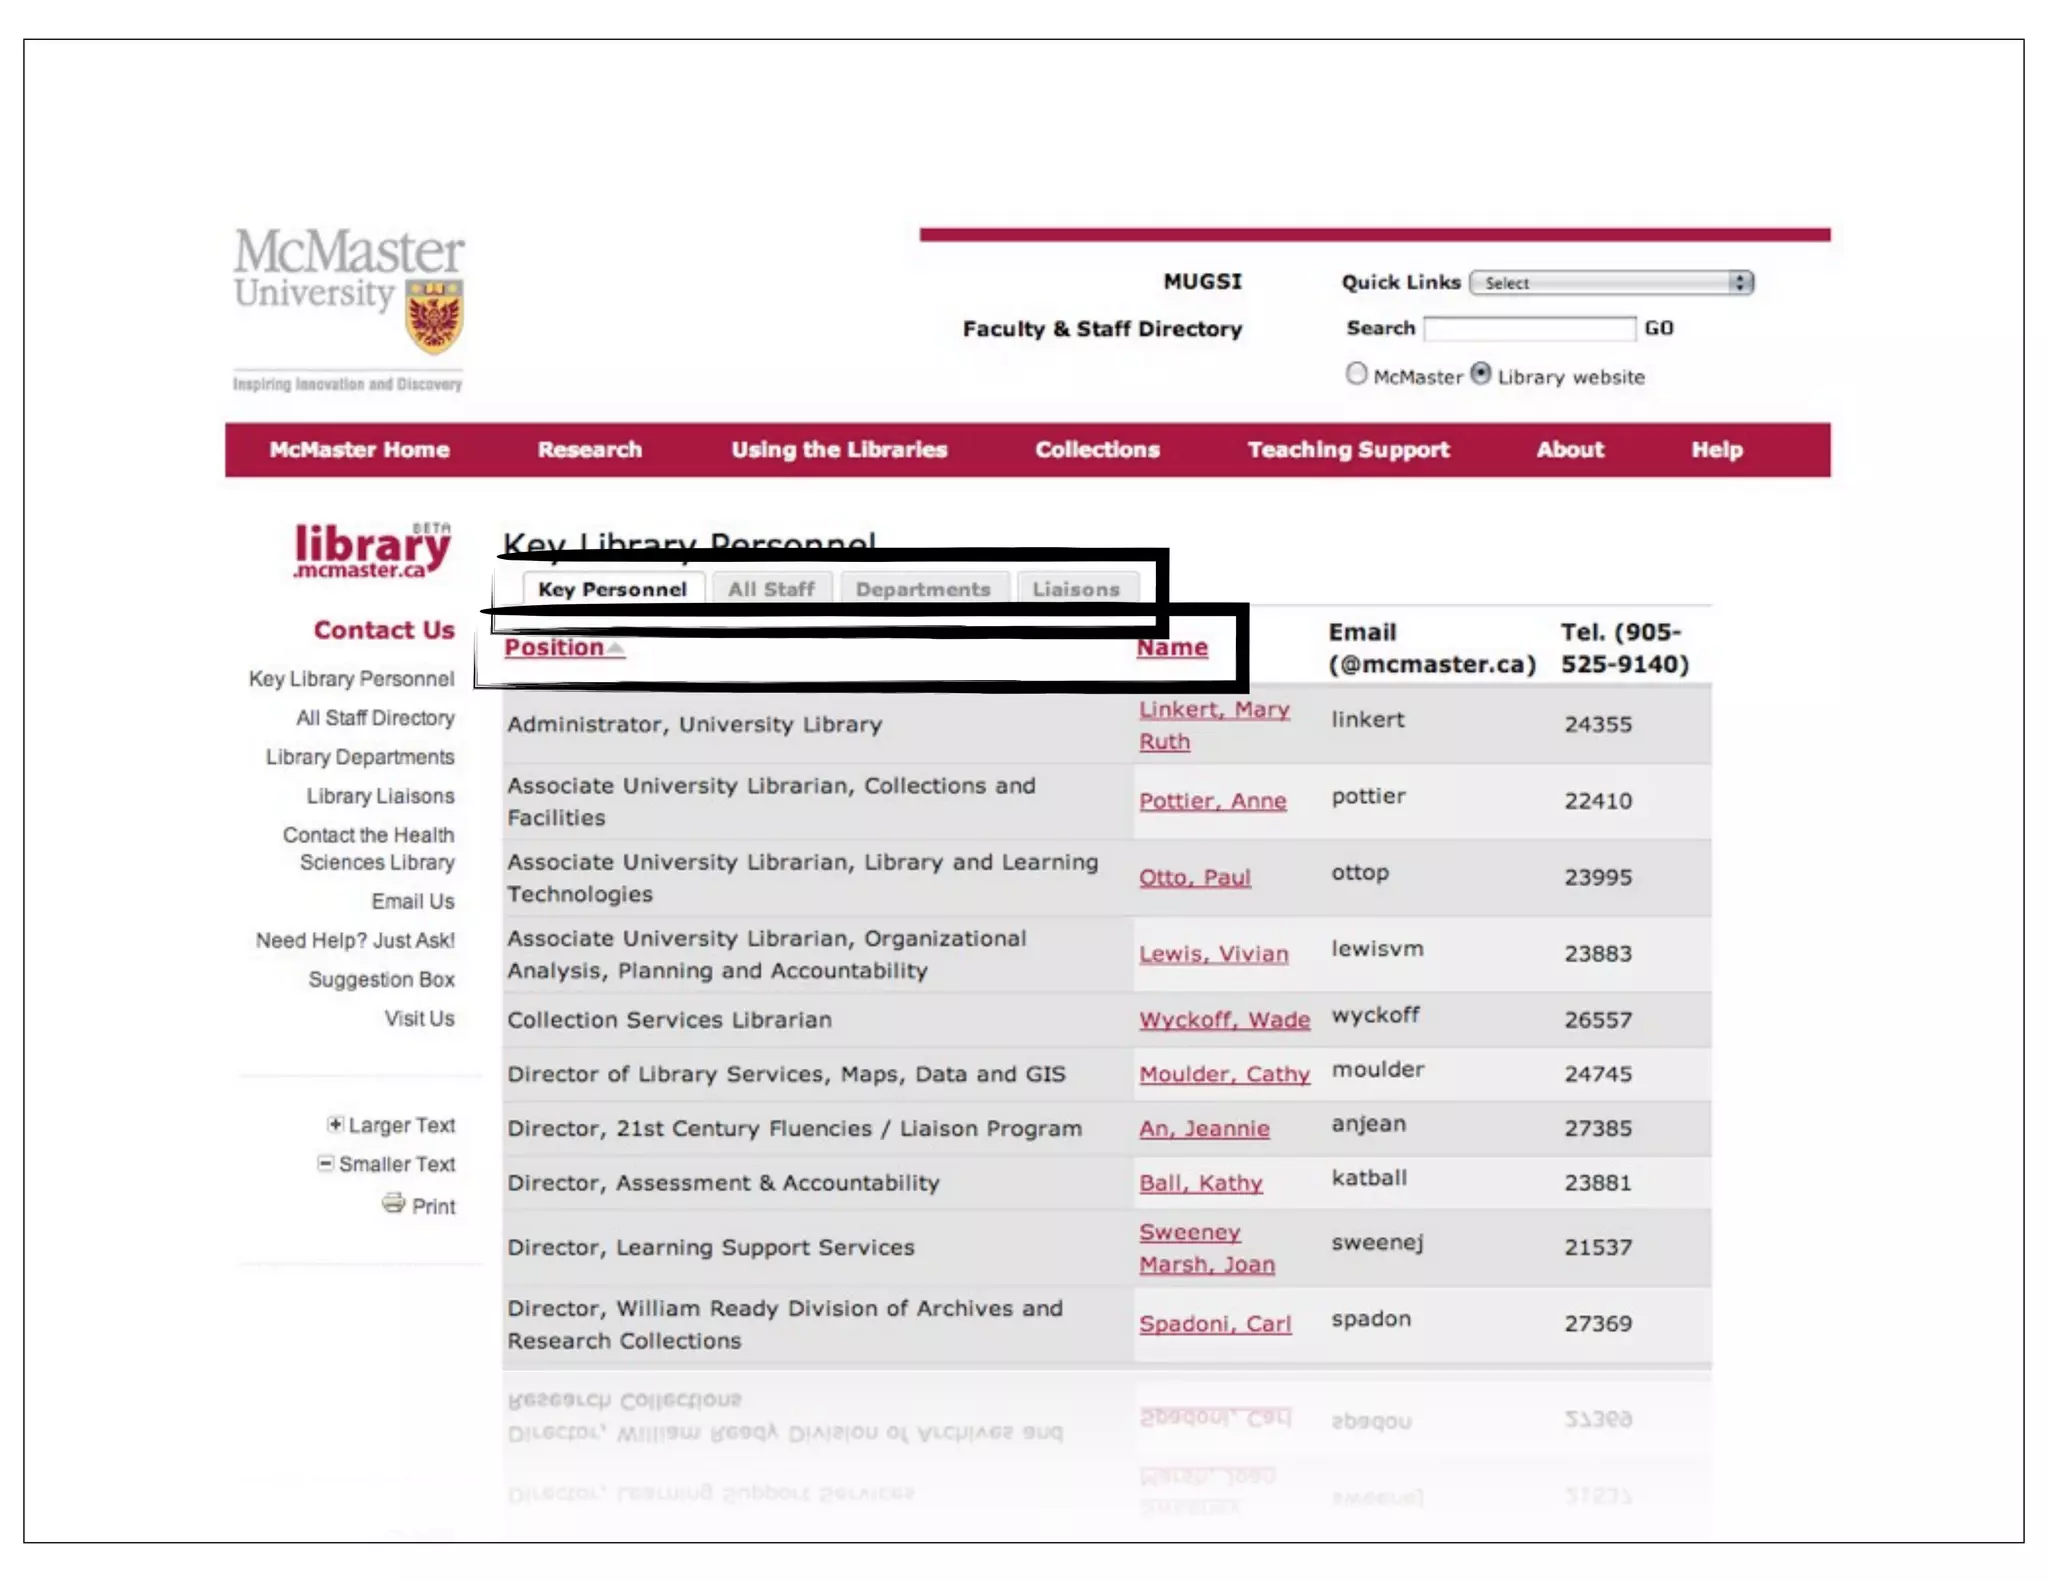Click the Smaller Text minus icon
Image resolution: width=2048 pixels, height=1582 pixels.
click(325, 1163)
